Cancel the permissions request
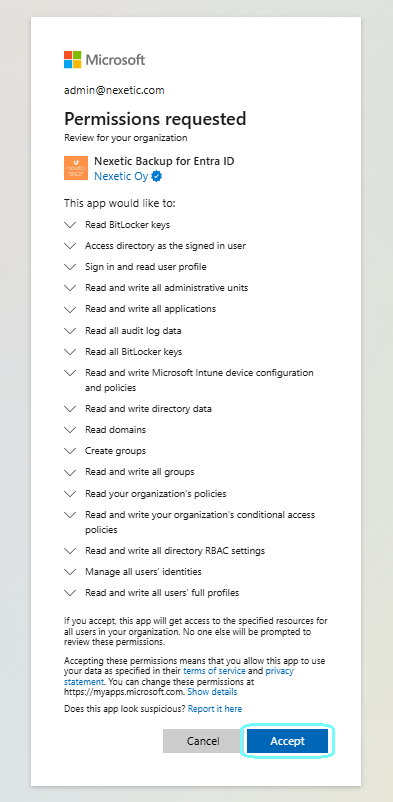The image size is (393, 802). coord(203,741)
